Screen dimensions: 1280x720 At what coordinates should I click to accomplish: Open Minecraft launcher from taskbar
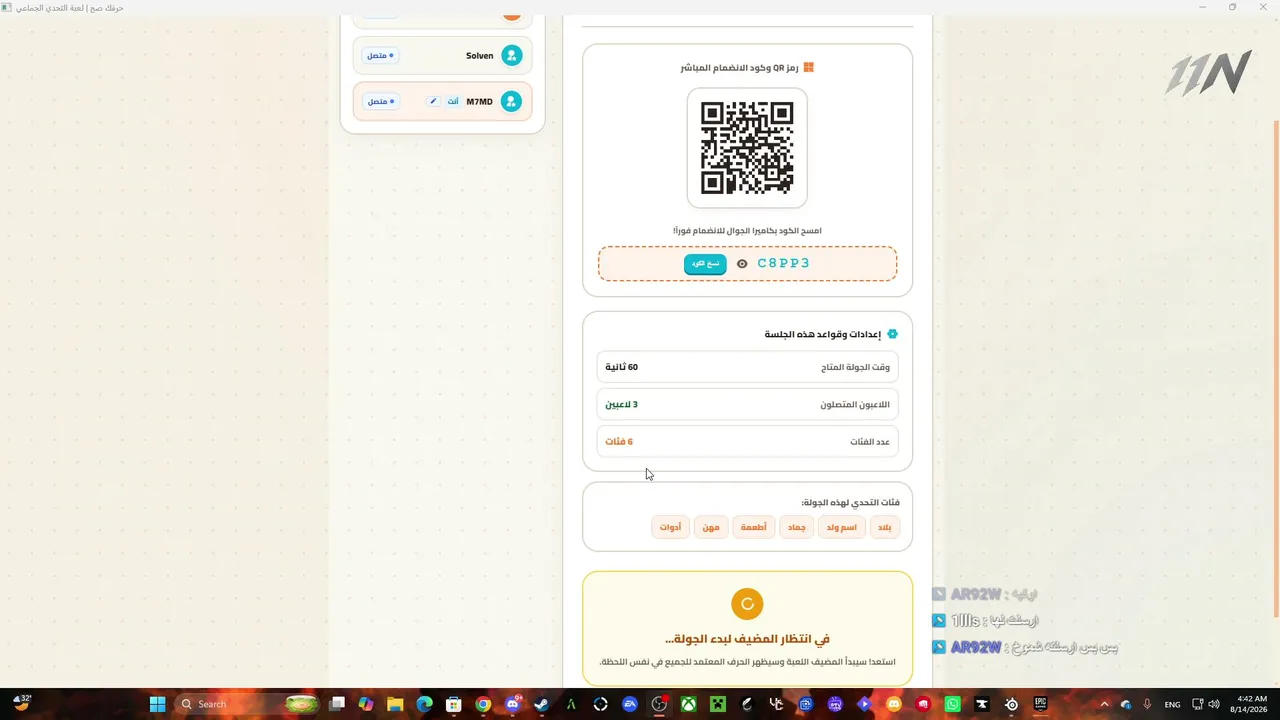718,704
